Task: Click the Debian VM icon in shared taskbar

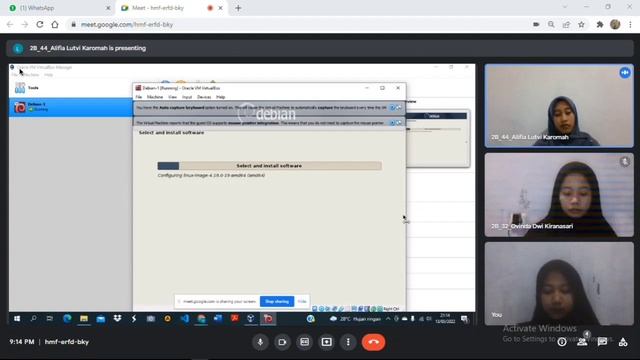Action: coord(268,319)
